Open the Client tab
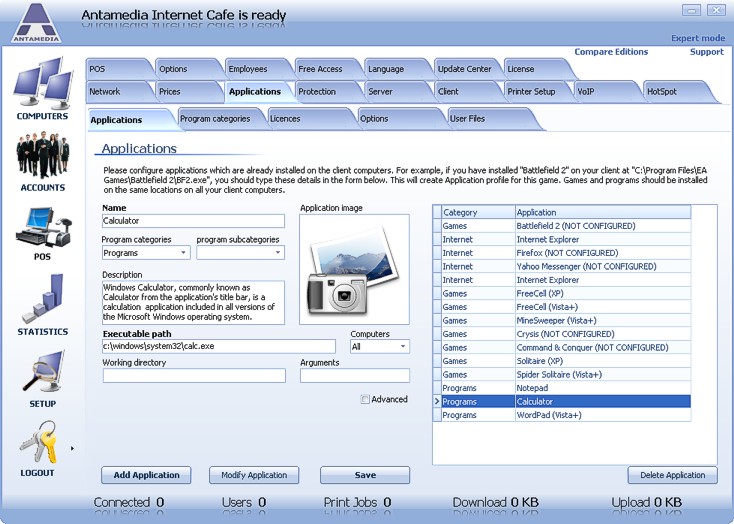 (x=465, y=92)
